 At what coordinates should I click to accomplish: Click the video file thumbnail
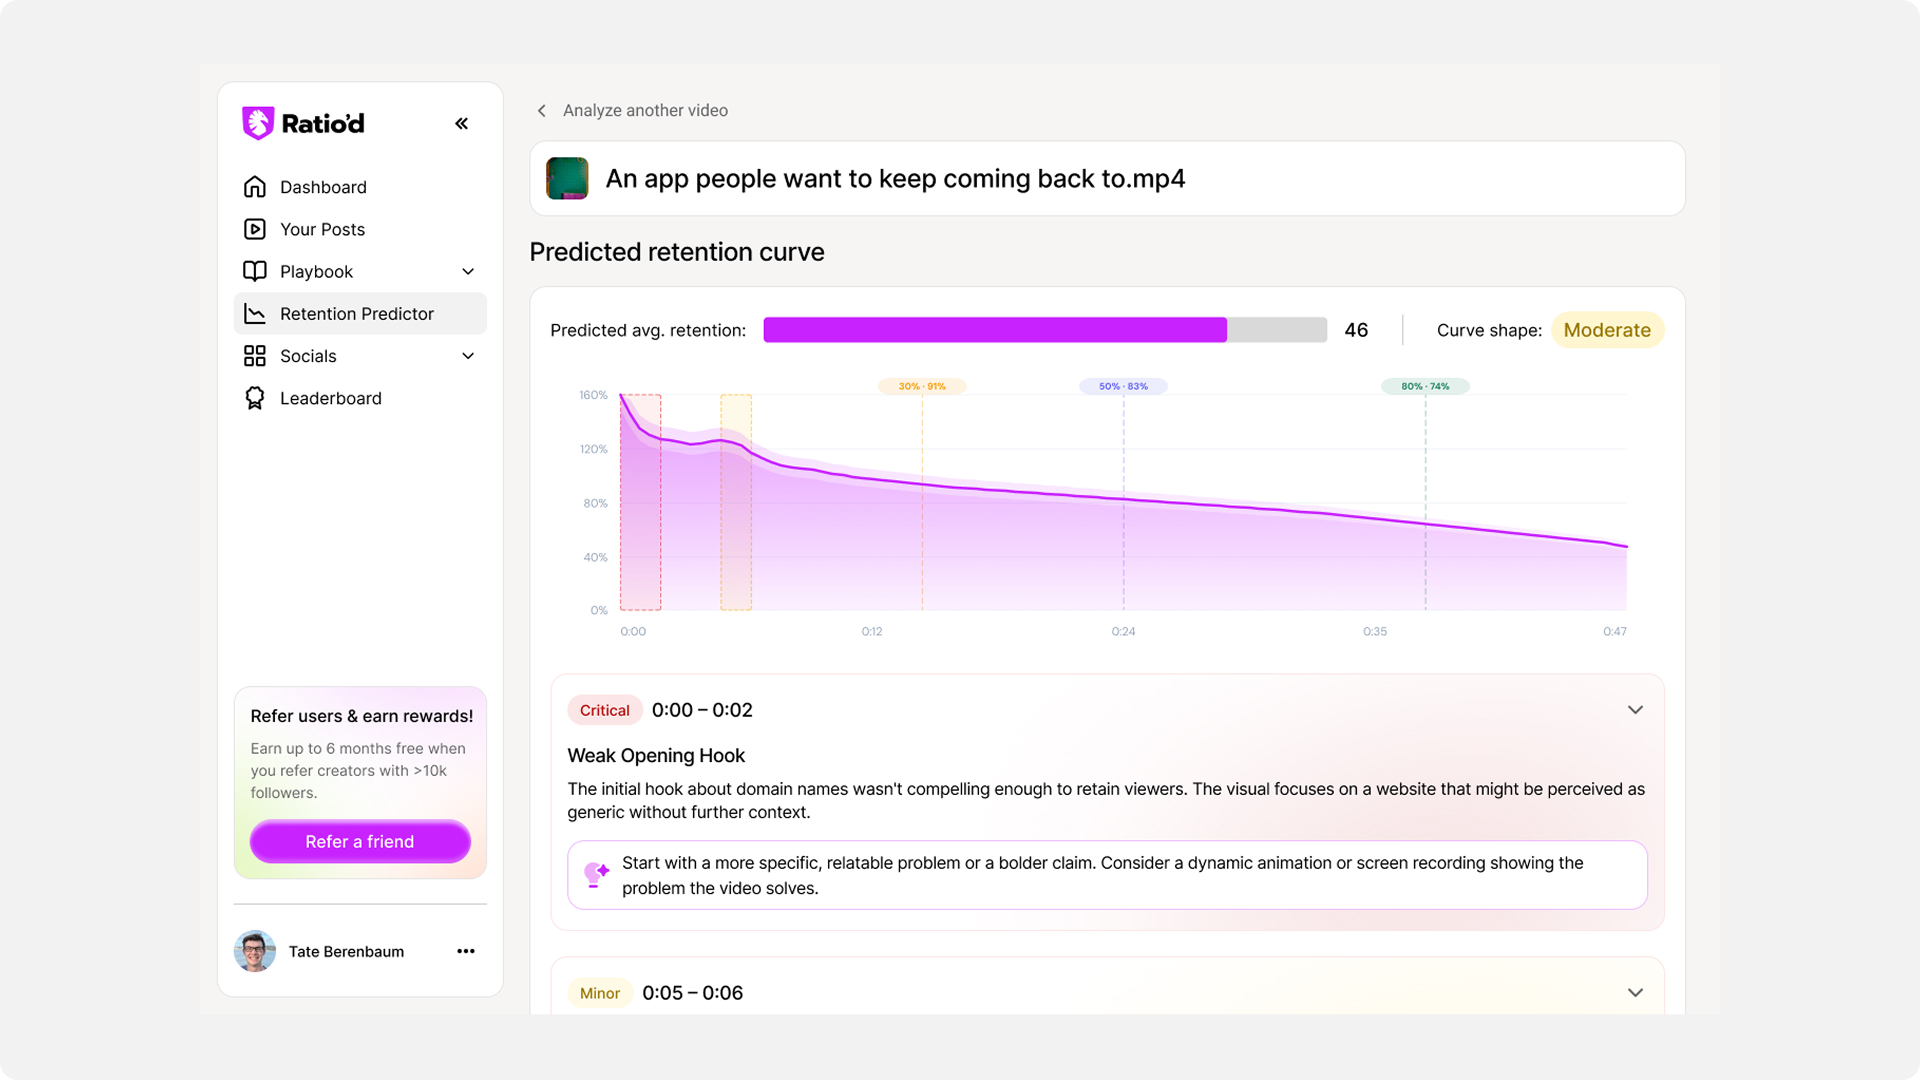[567, 178]
